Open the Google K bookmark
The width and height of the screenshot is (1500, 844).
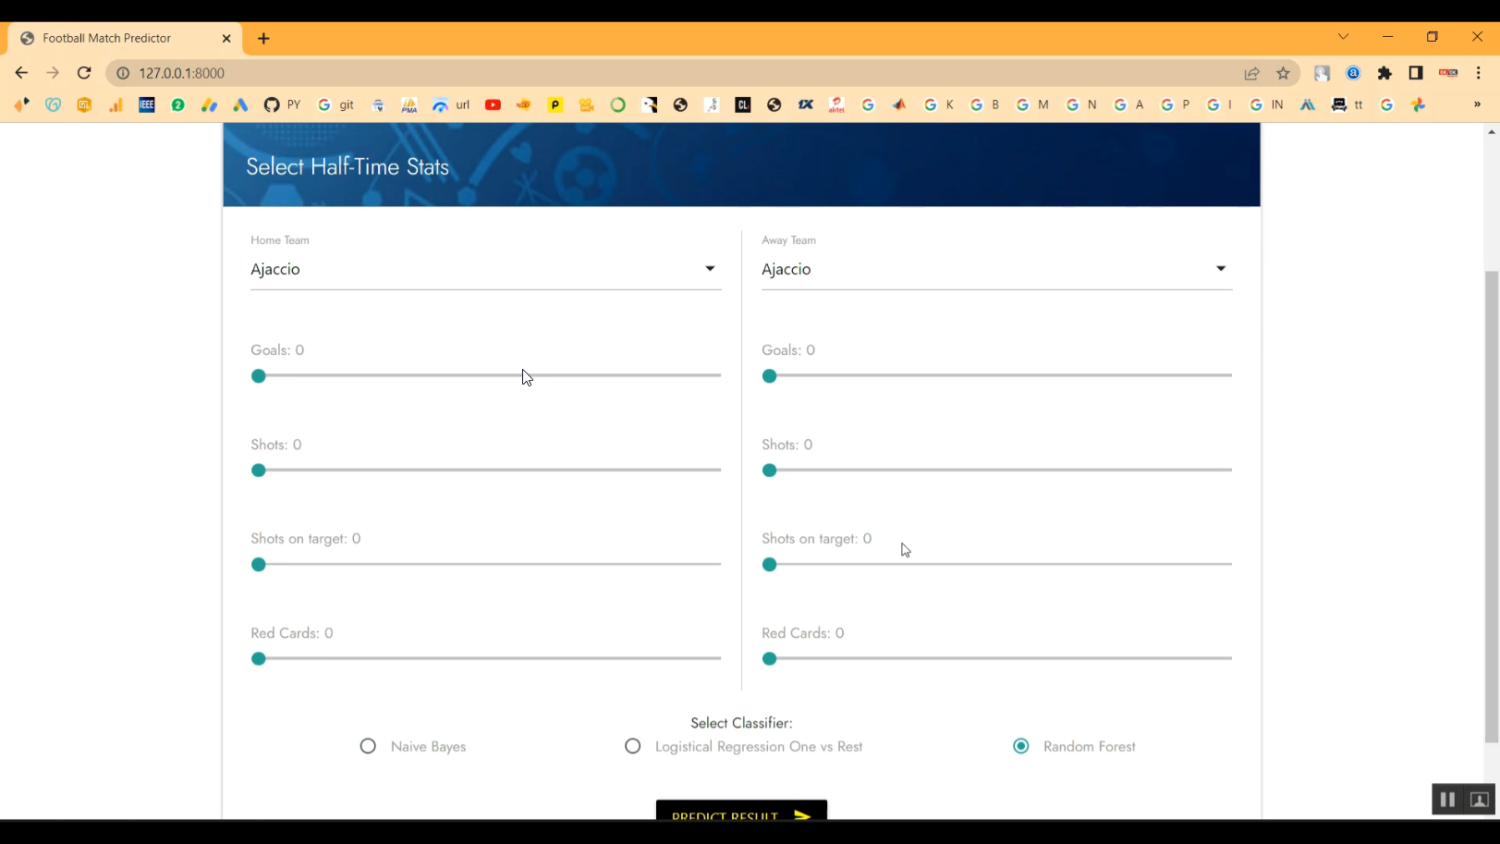click(x=939, y=105)
